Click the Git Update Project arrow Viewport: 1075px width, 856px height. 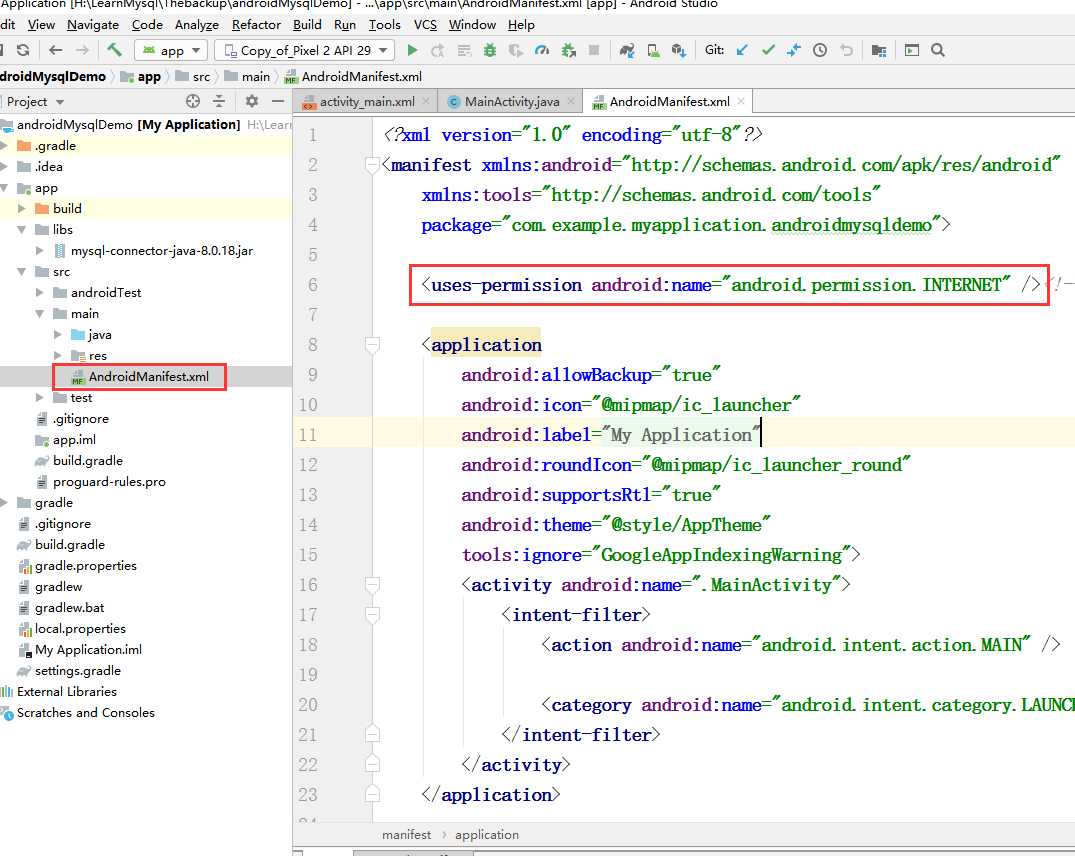[x=742, y=50]
